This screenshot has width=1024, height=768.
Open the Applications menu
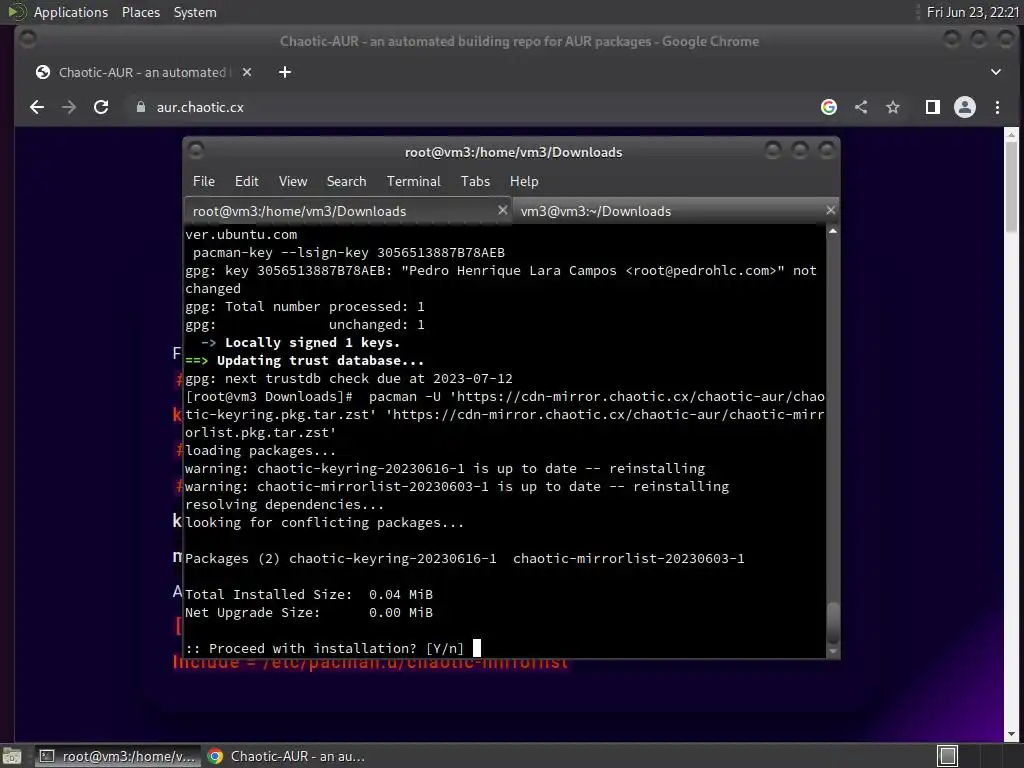(61, 12)
